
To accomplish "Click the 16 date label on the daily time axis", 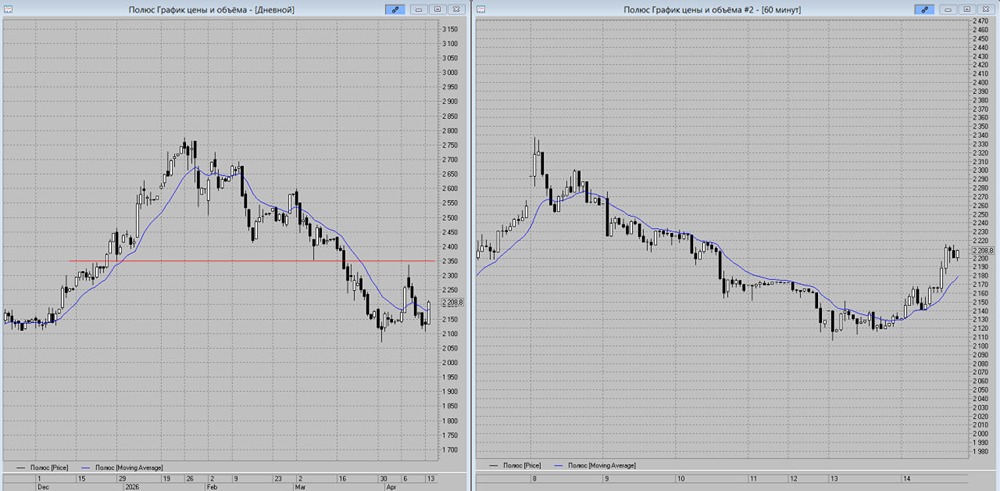I will pyautogui.click(x=342, y=478).
